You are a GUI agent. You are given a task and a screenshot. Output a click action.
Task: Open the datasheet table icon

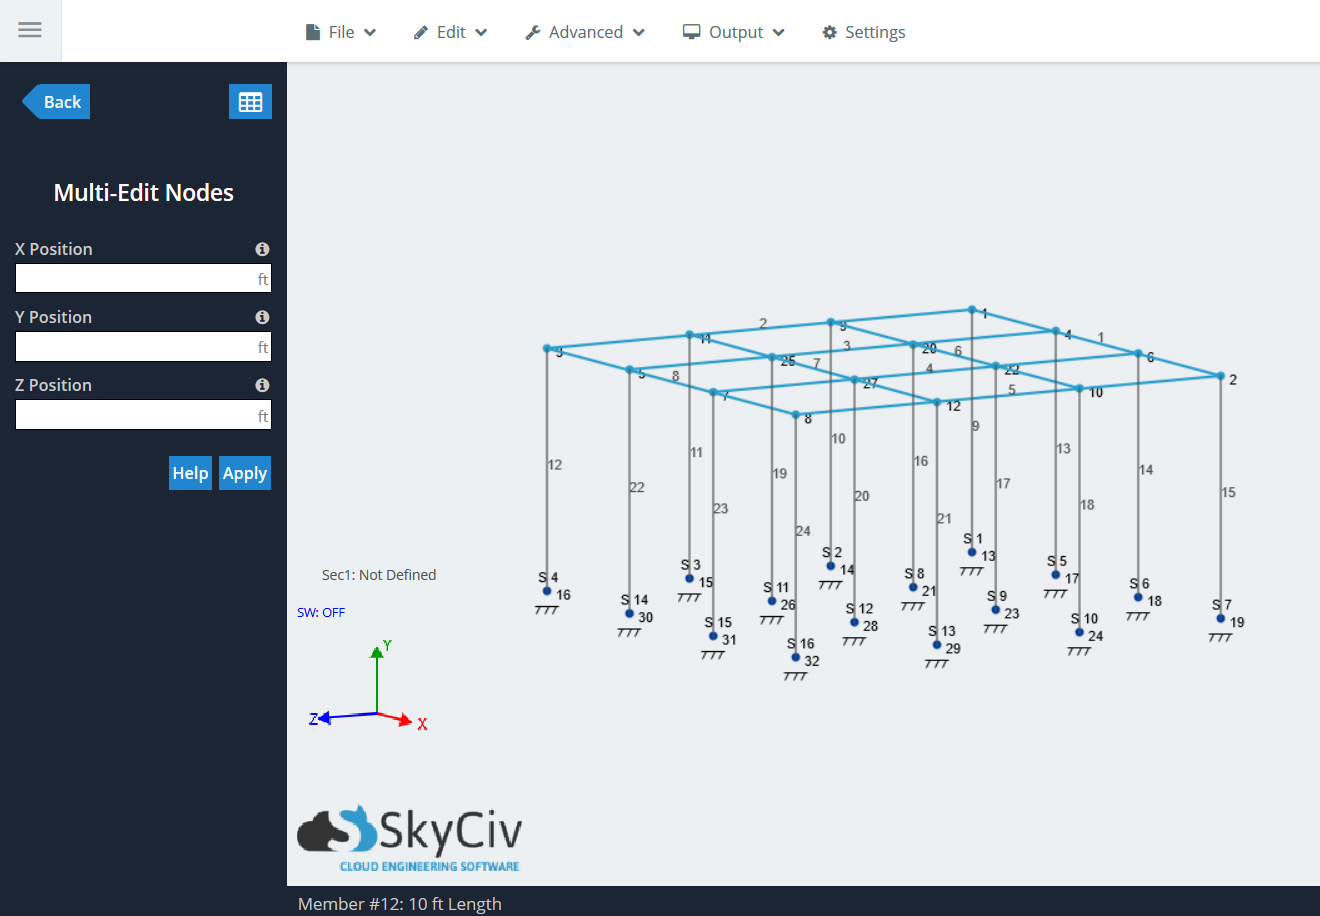coord(250,102)
